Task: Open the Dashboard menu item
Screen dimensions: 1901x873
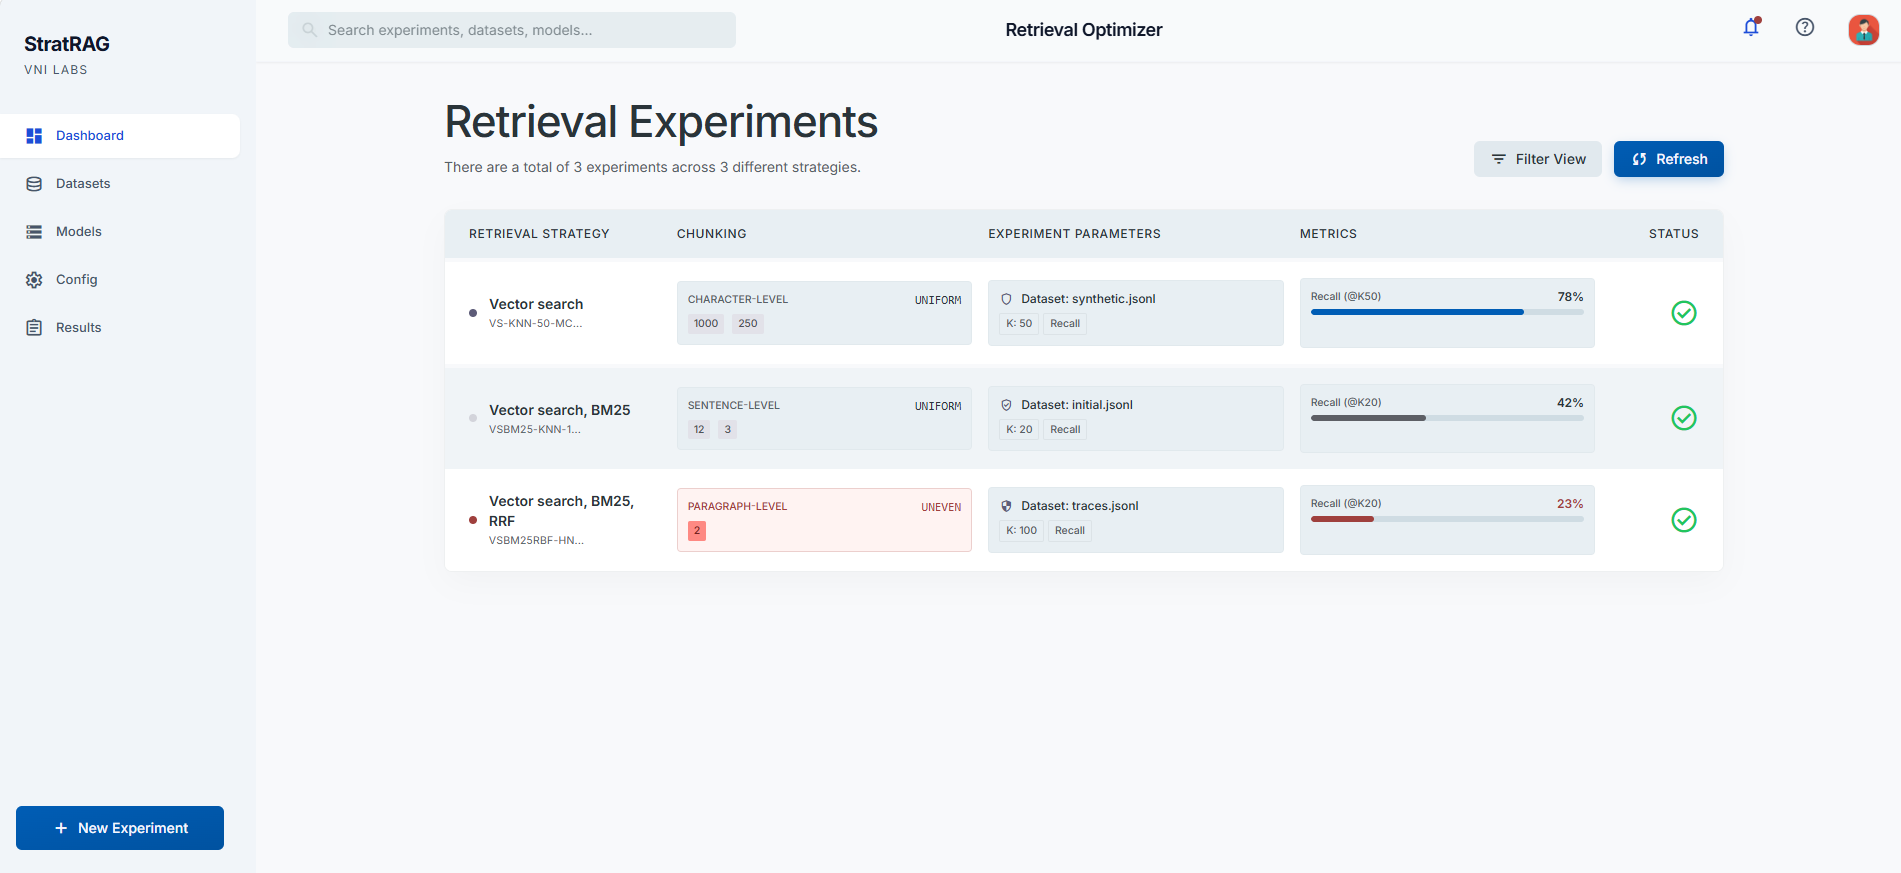Action: pos(120,136)
